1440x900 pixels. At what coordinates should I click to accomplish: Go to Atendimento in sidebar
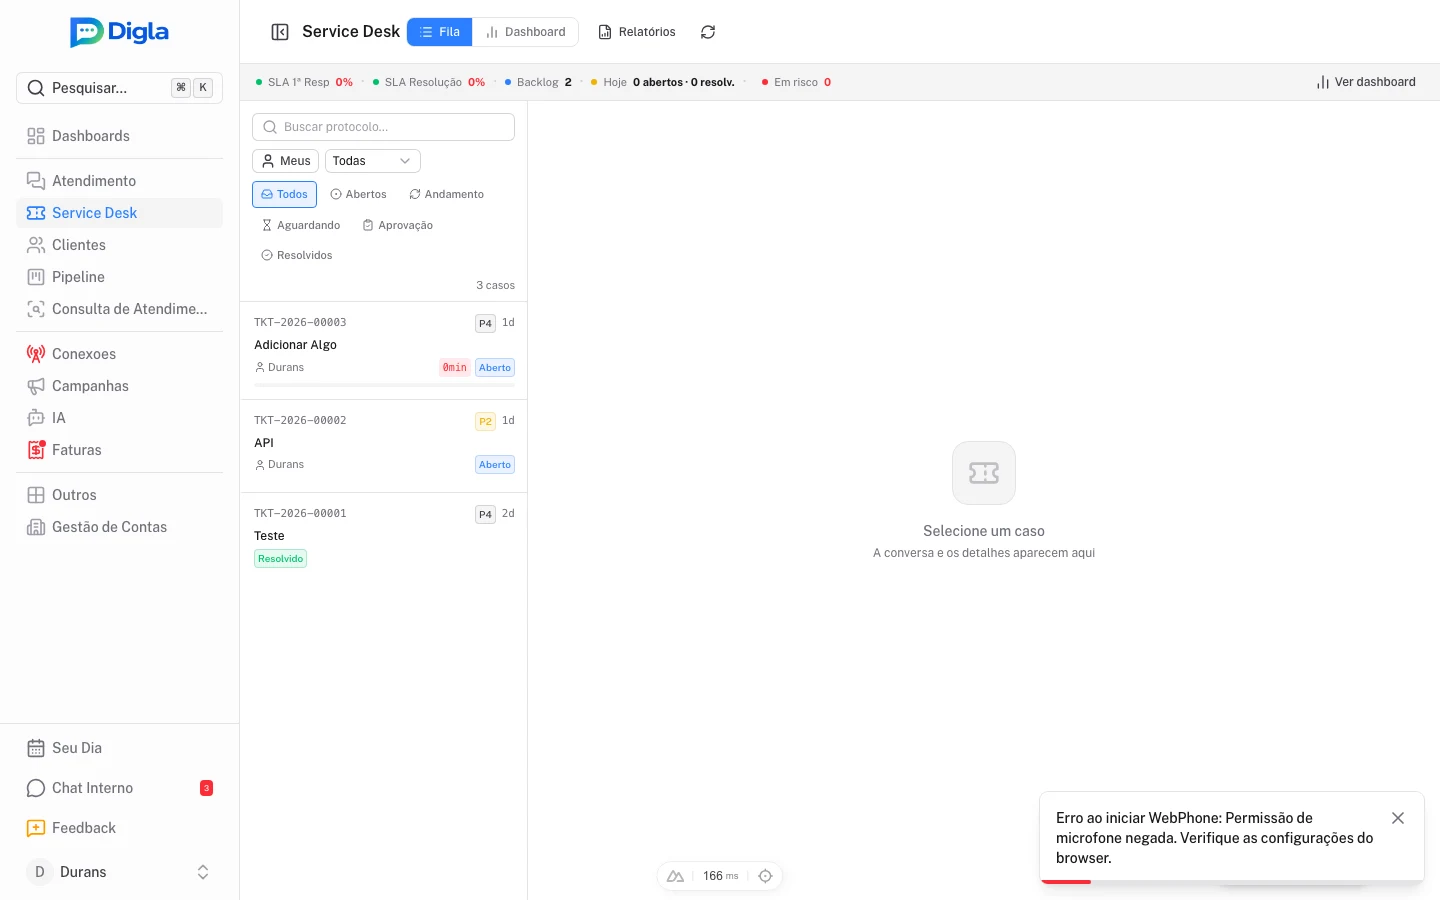coord(120,181)
